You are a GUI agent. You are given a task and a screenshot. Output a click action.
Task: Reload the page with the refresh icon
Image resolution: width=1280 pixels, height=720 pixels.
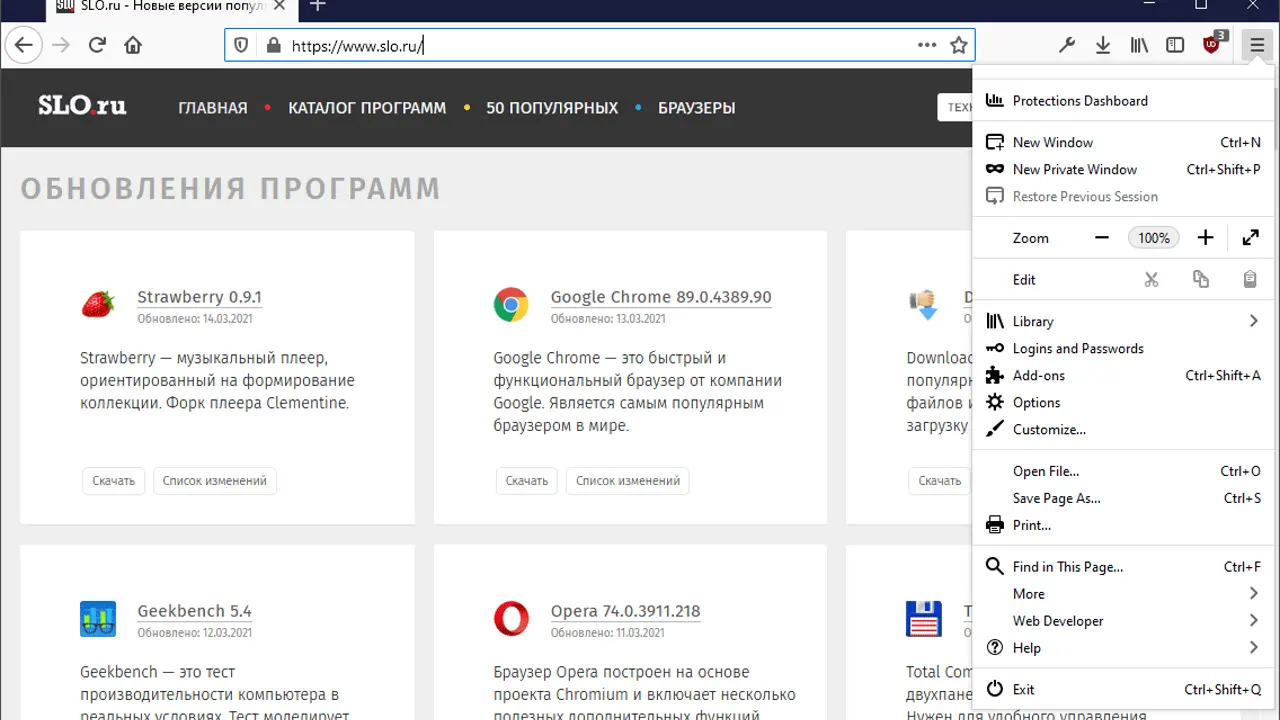point(97,45)
